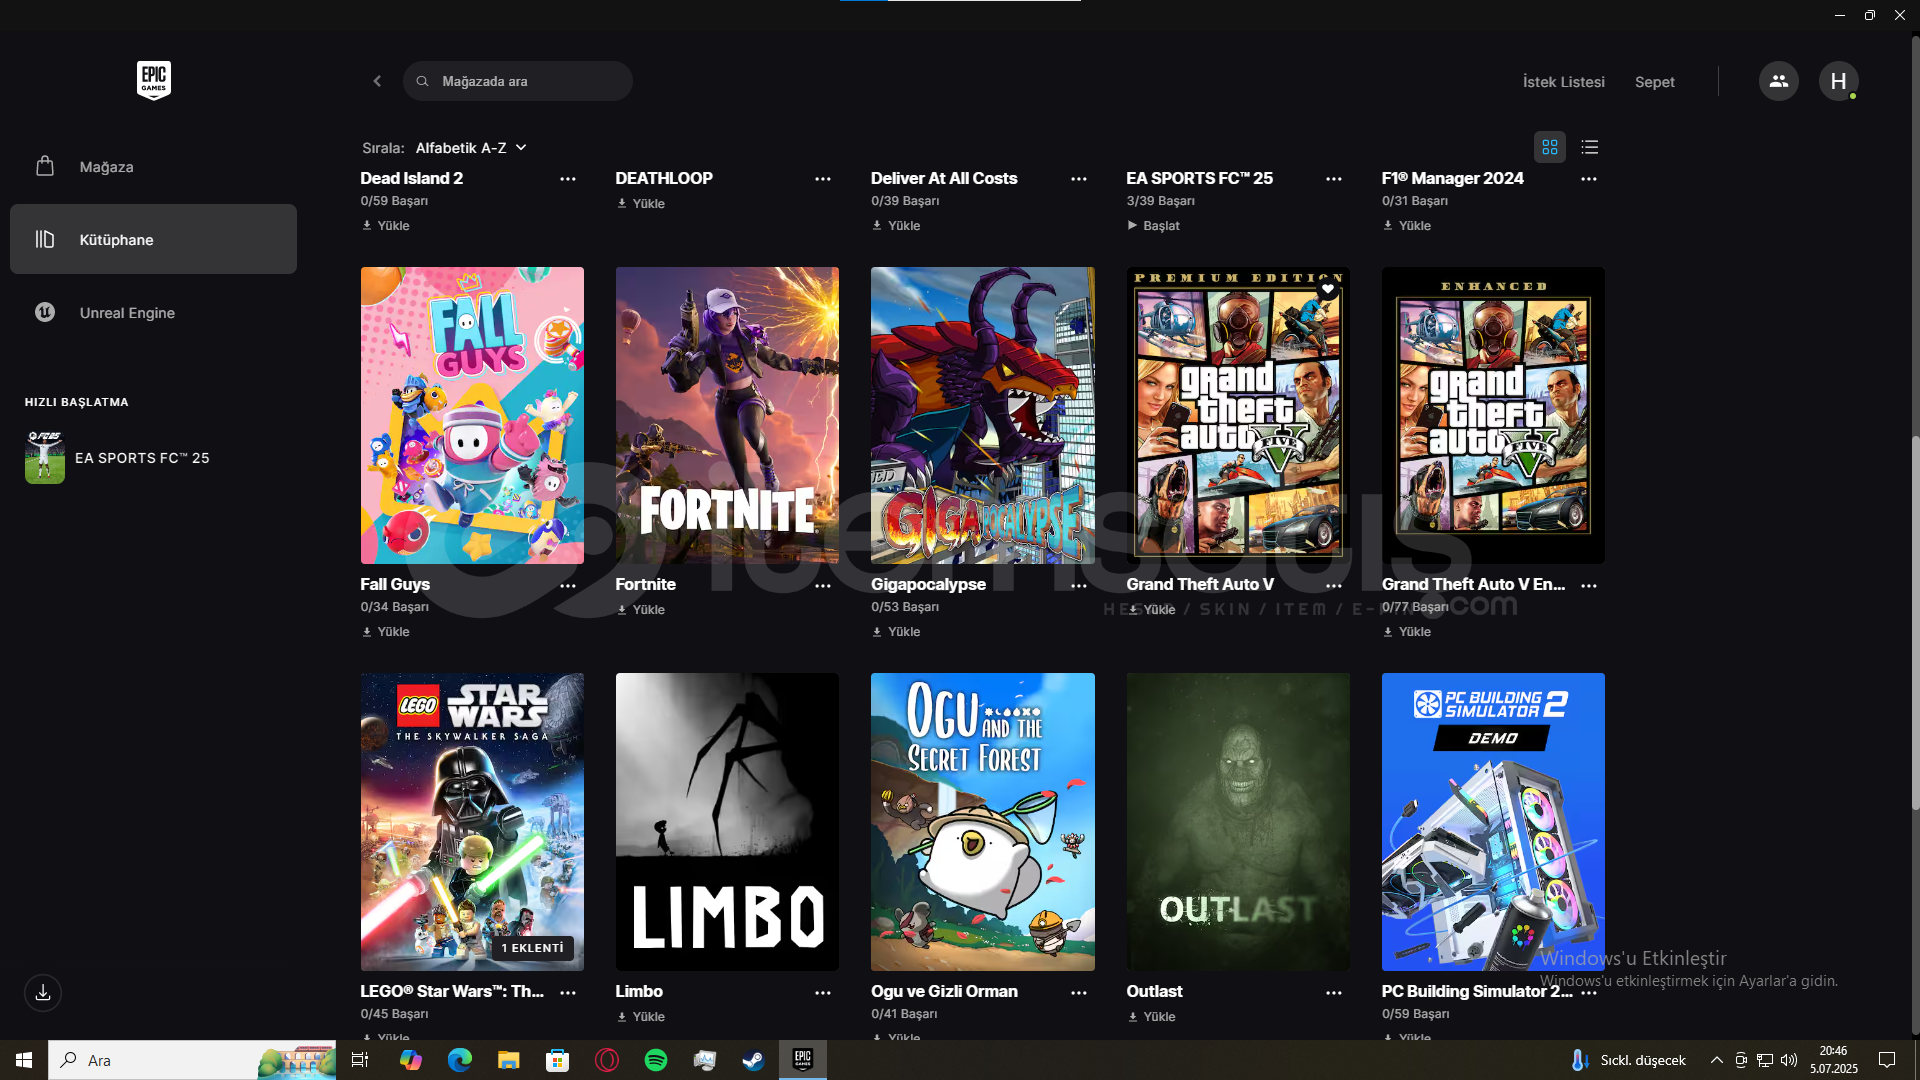This screenshot has height=1080, width=1920.
Task: Open Steam from taskbar
Action: (753, 1060)
